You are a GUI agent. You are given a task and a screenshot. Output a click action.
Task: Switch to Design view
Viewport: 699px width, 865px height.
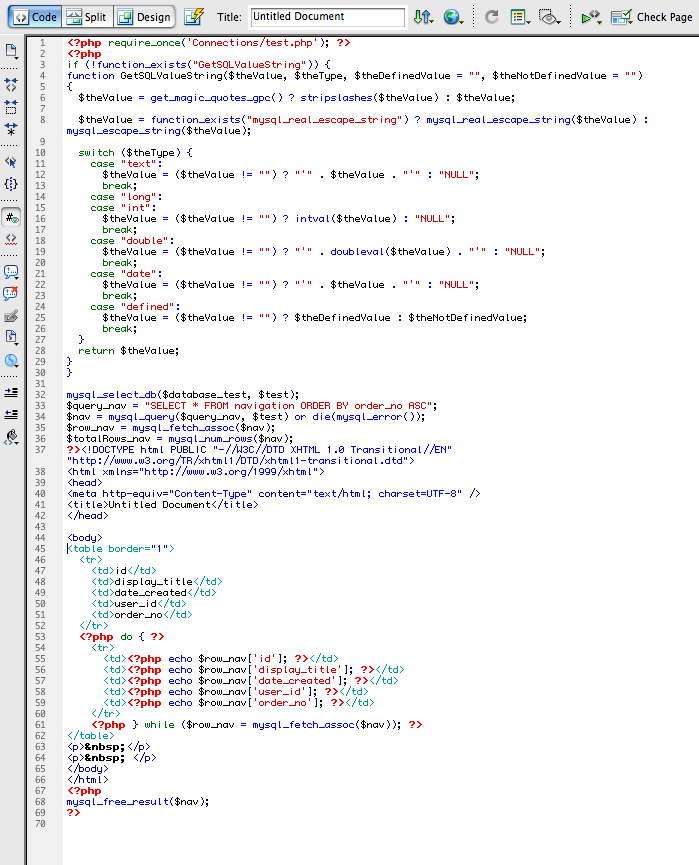coord(145,17)
